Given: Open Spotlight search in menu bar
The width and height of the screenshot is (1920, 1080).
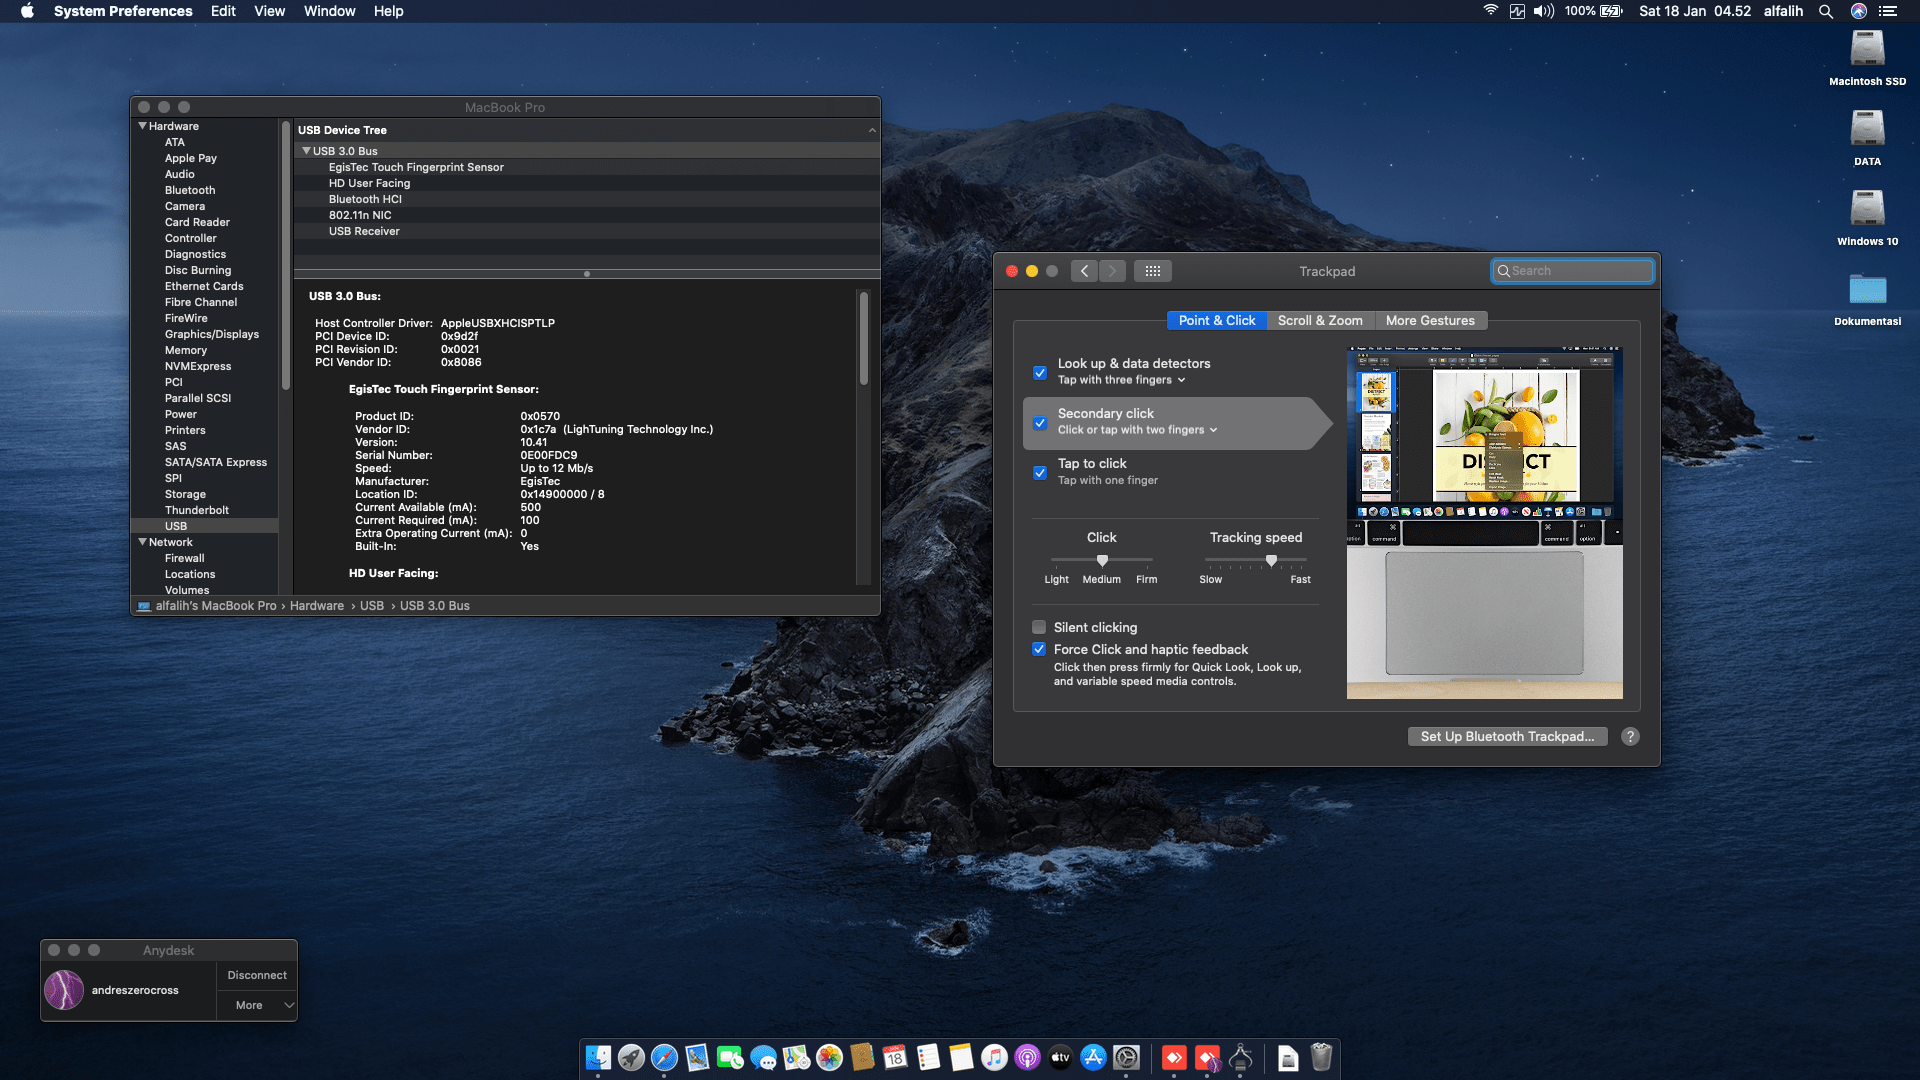Looking at the screenshot, I should pos(1825,11).
